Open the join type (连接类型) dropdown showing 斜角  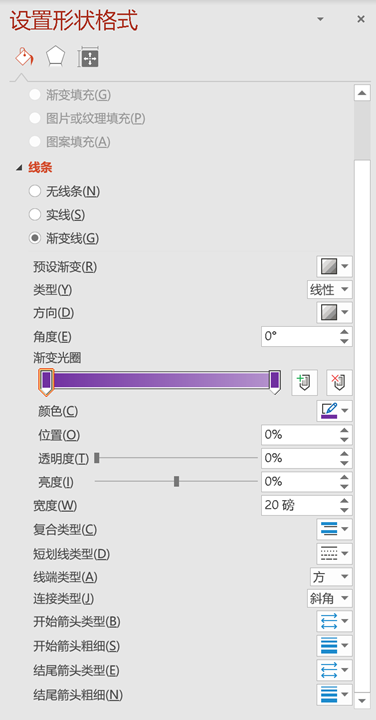[x=330, y=598]
